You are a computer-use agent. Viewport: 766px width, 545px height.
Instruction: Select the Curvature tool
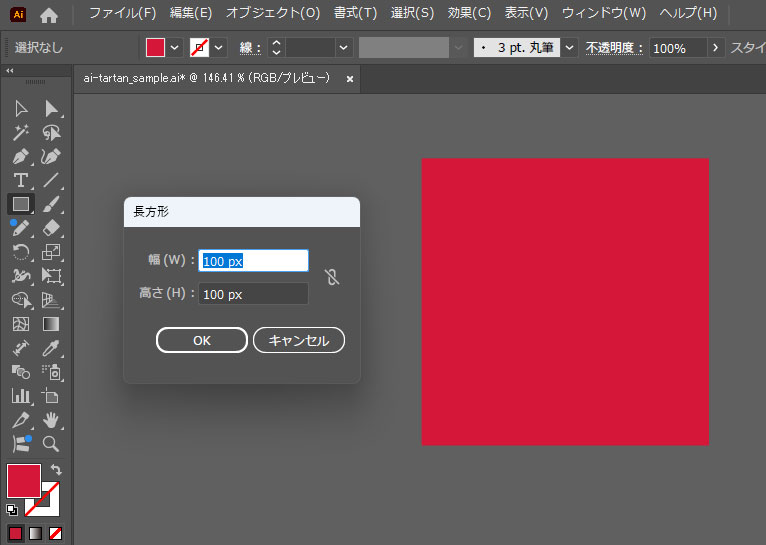tap(51, 156)
